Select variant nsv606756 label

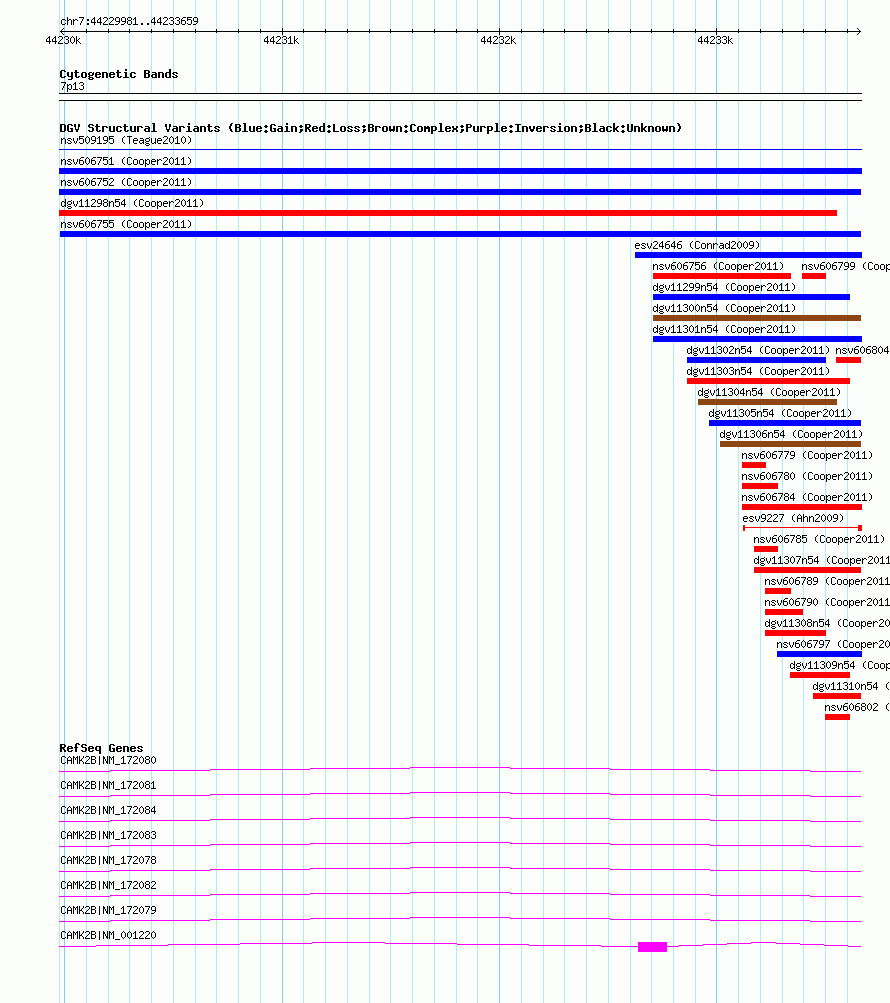pyautogui.click(x=718, y=266)
